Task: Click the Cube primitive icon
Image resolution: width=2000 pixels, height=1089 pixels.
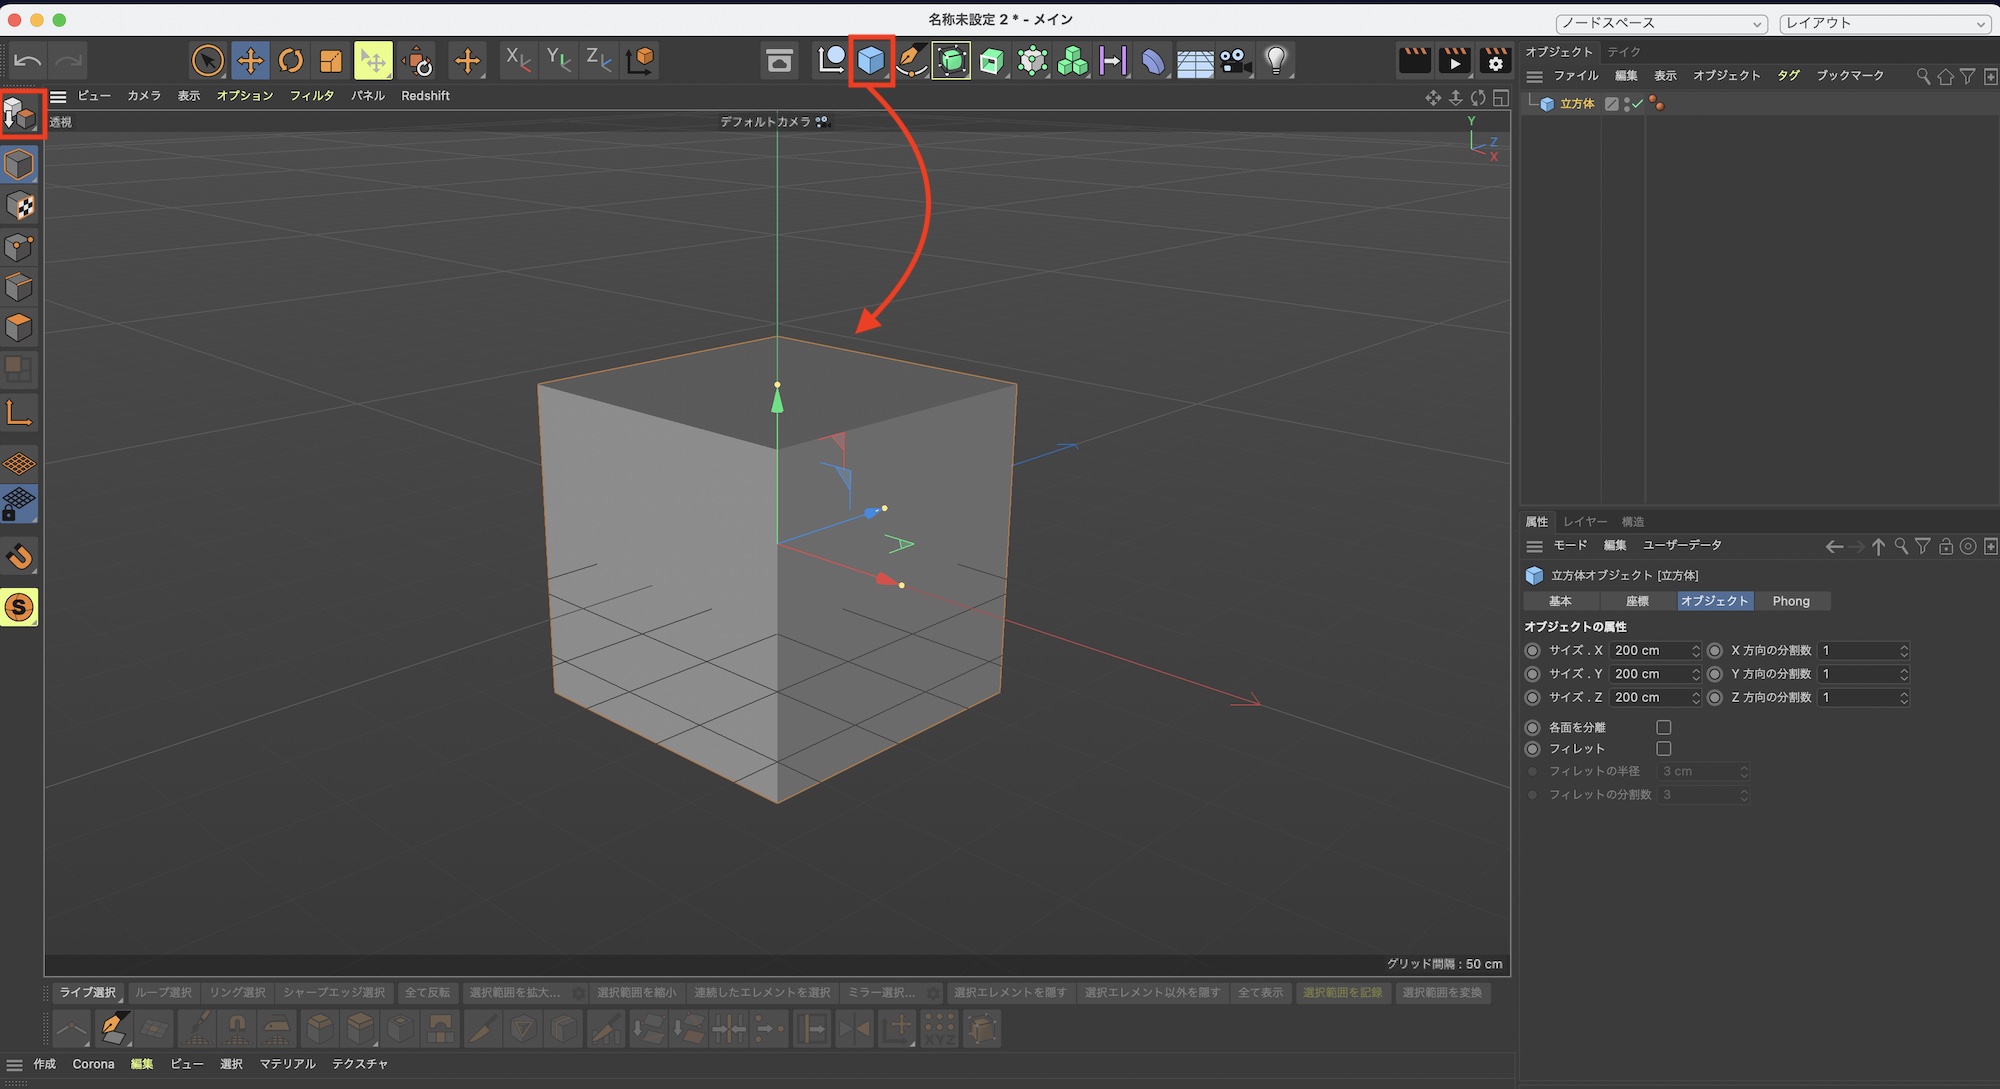Action: 871,61
